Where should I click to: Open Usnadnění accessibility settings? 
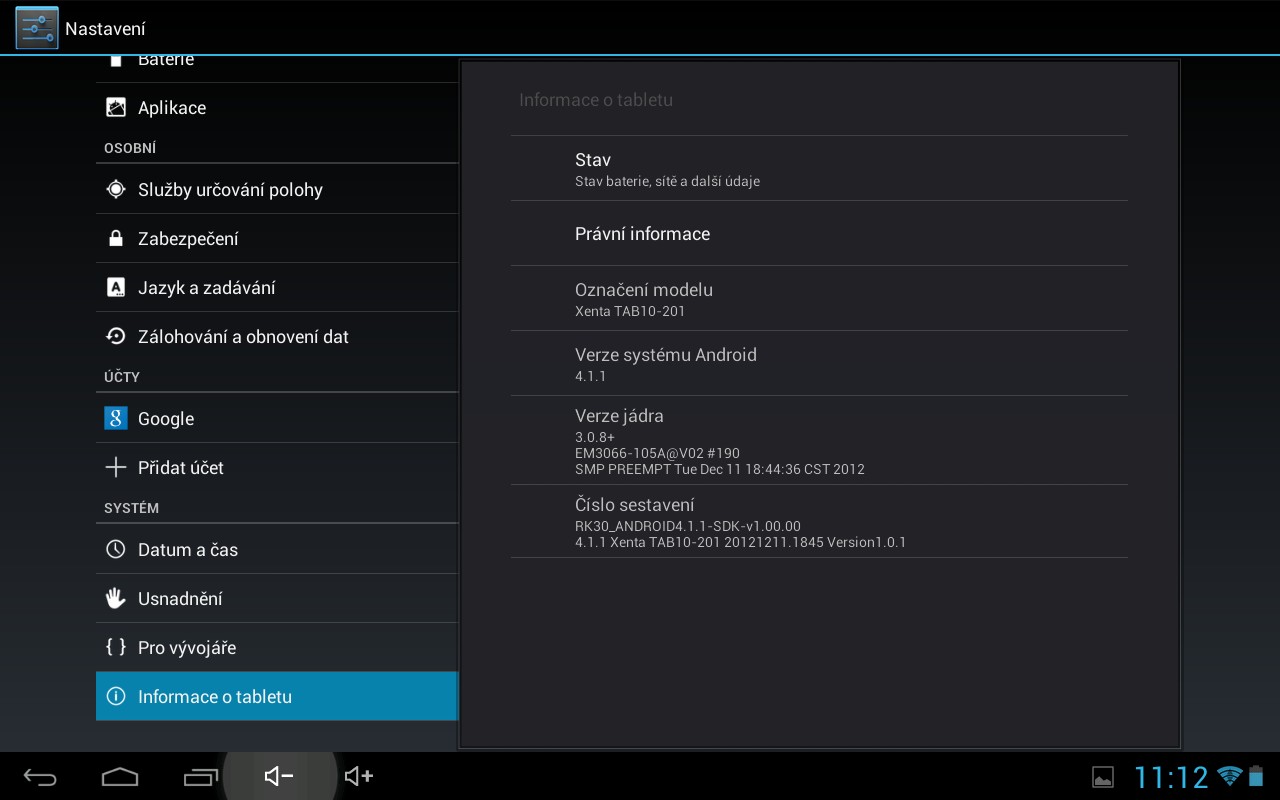click(277, 598)
